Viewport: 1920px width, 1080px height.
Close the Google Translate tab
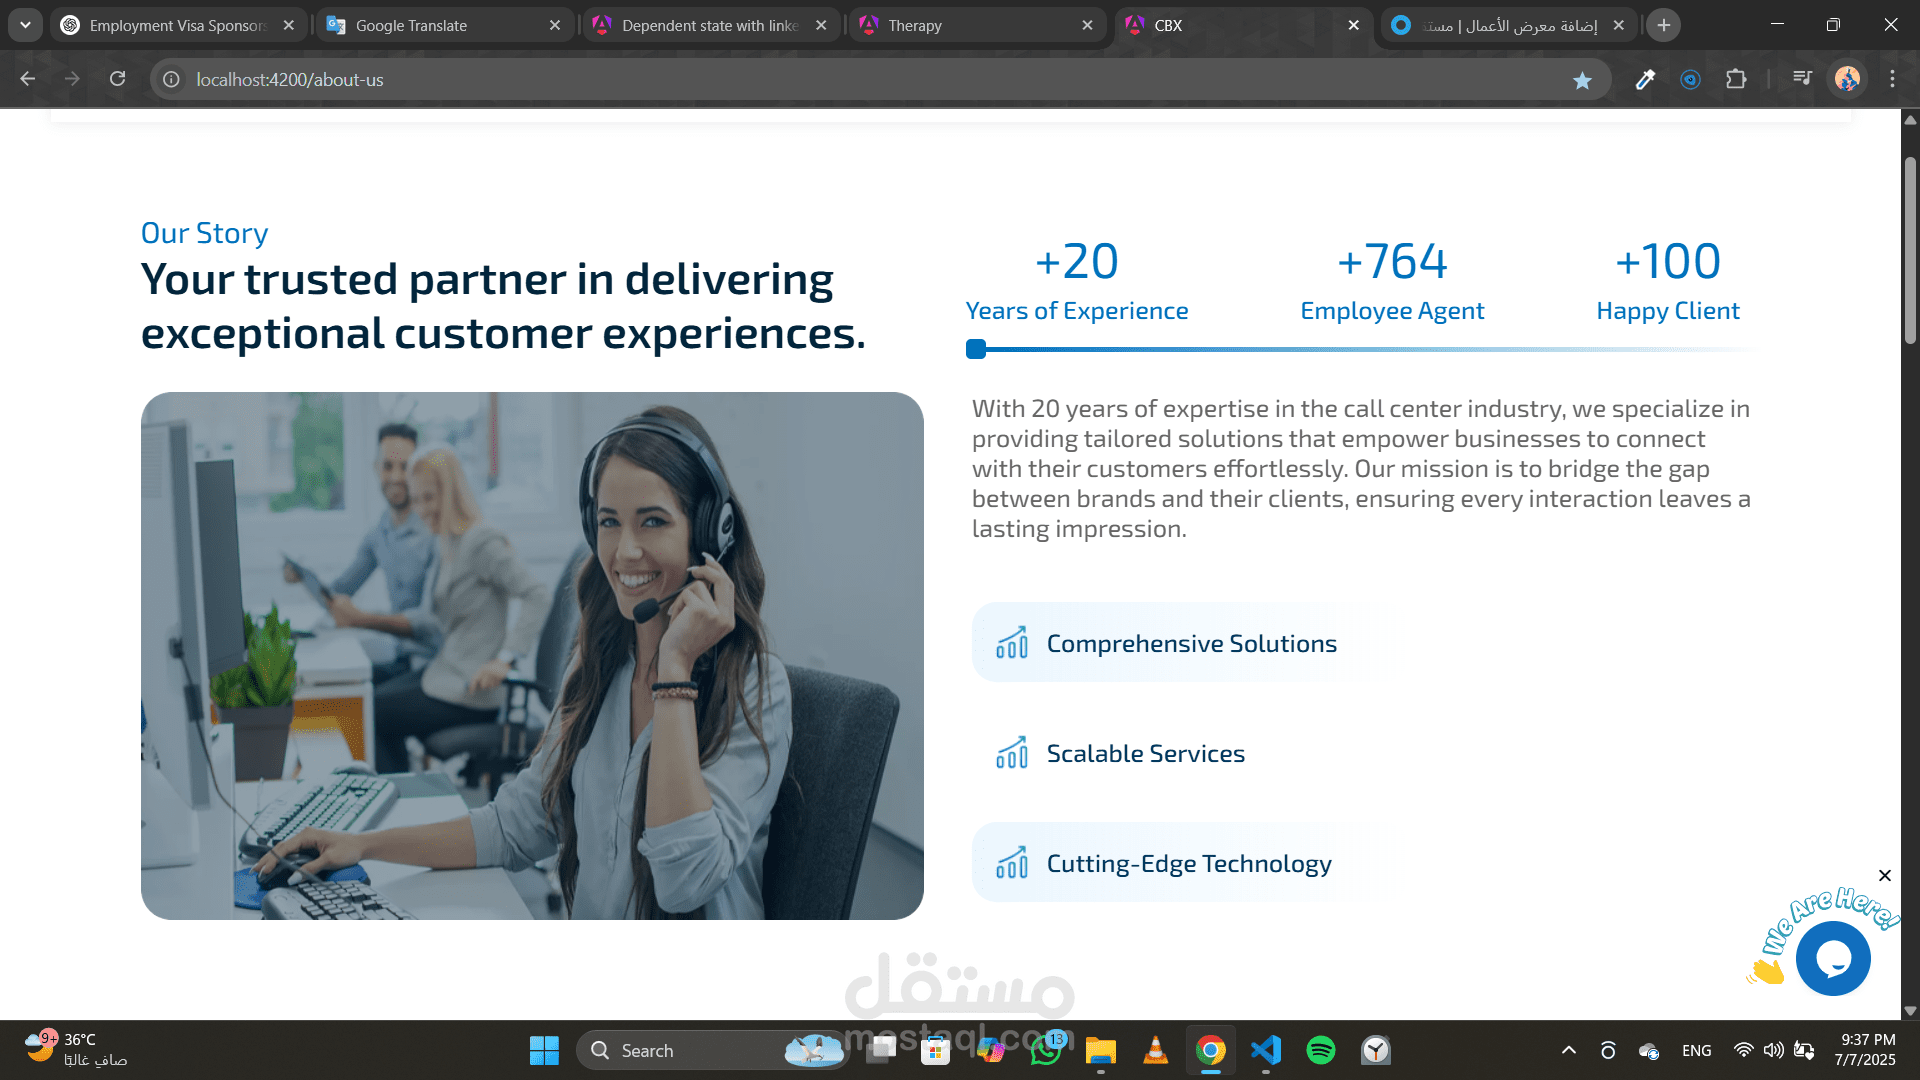pyautogui.click(x=555, y=26)
